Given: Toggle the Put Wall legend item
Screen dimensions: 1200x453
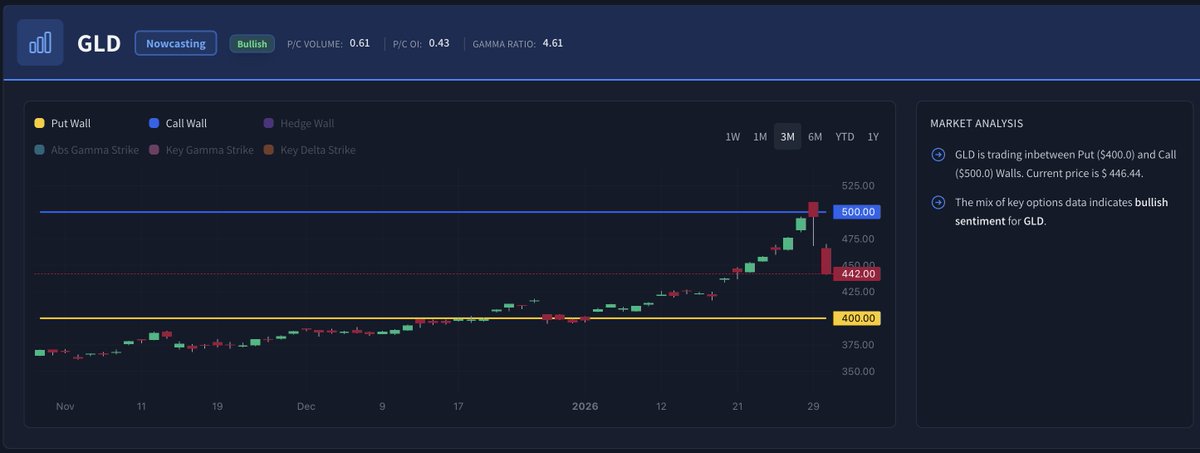Looking at the screenshot, I should 63,123.
